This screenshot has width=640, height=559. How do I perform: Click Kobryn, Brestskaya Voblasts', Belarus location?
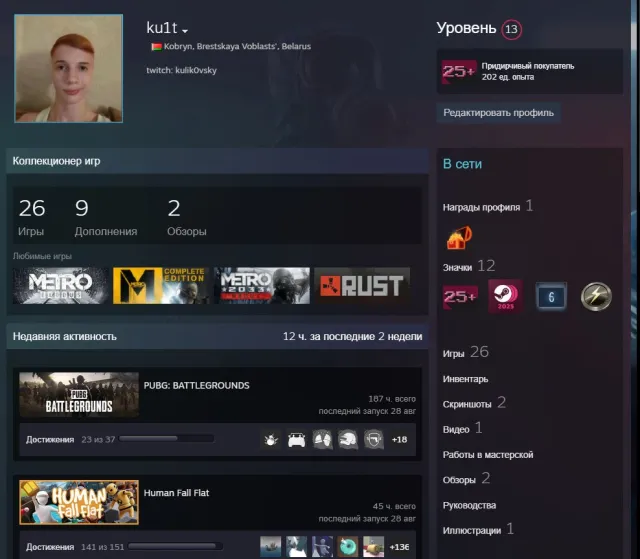(237, 47)
